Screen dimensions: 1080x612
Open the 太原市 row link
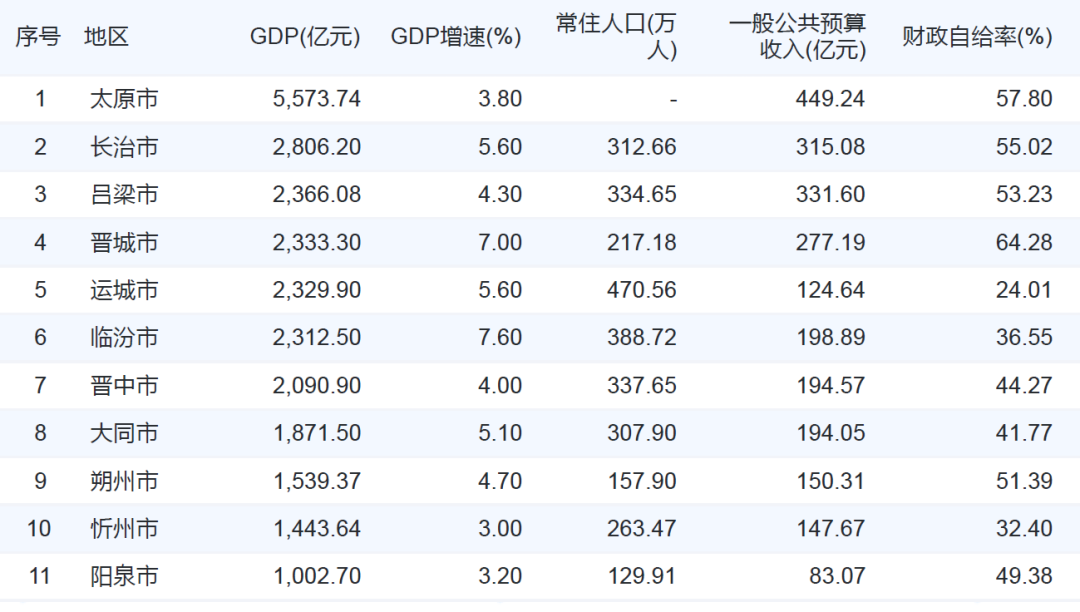124,99
